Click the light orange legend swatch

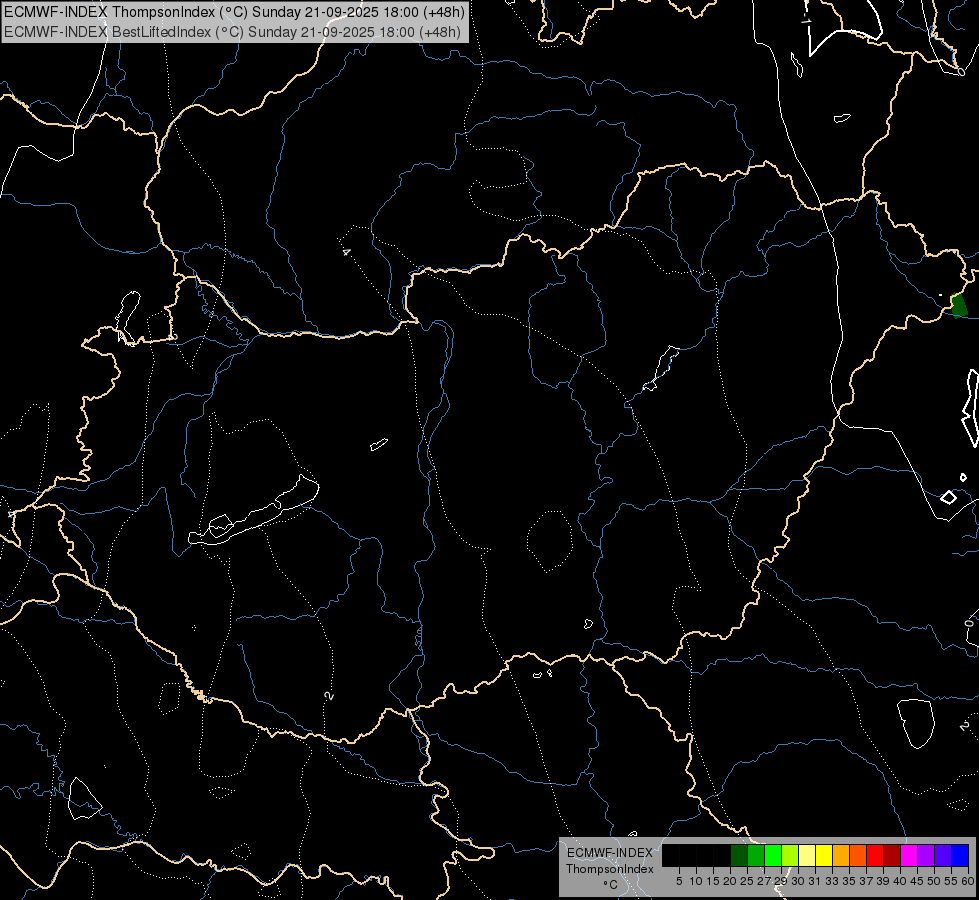840,855
